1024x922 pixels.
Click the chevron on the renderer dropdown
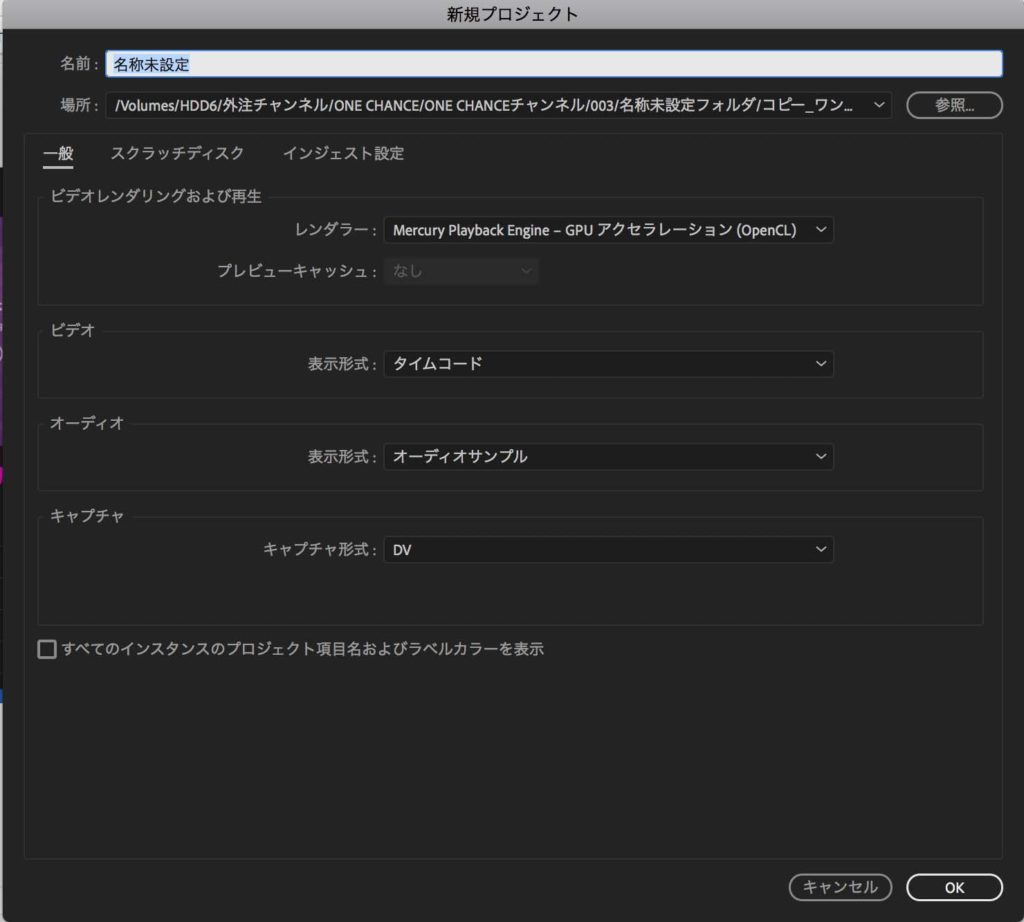point(820,229)
